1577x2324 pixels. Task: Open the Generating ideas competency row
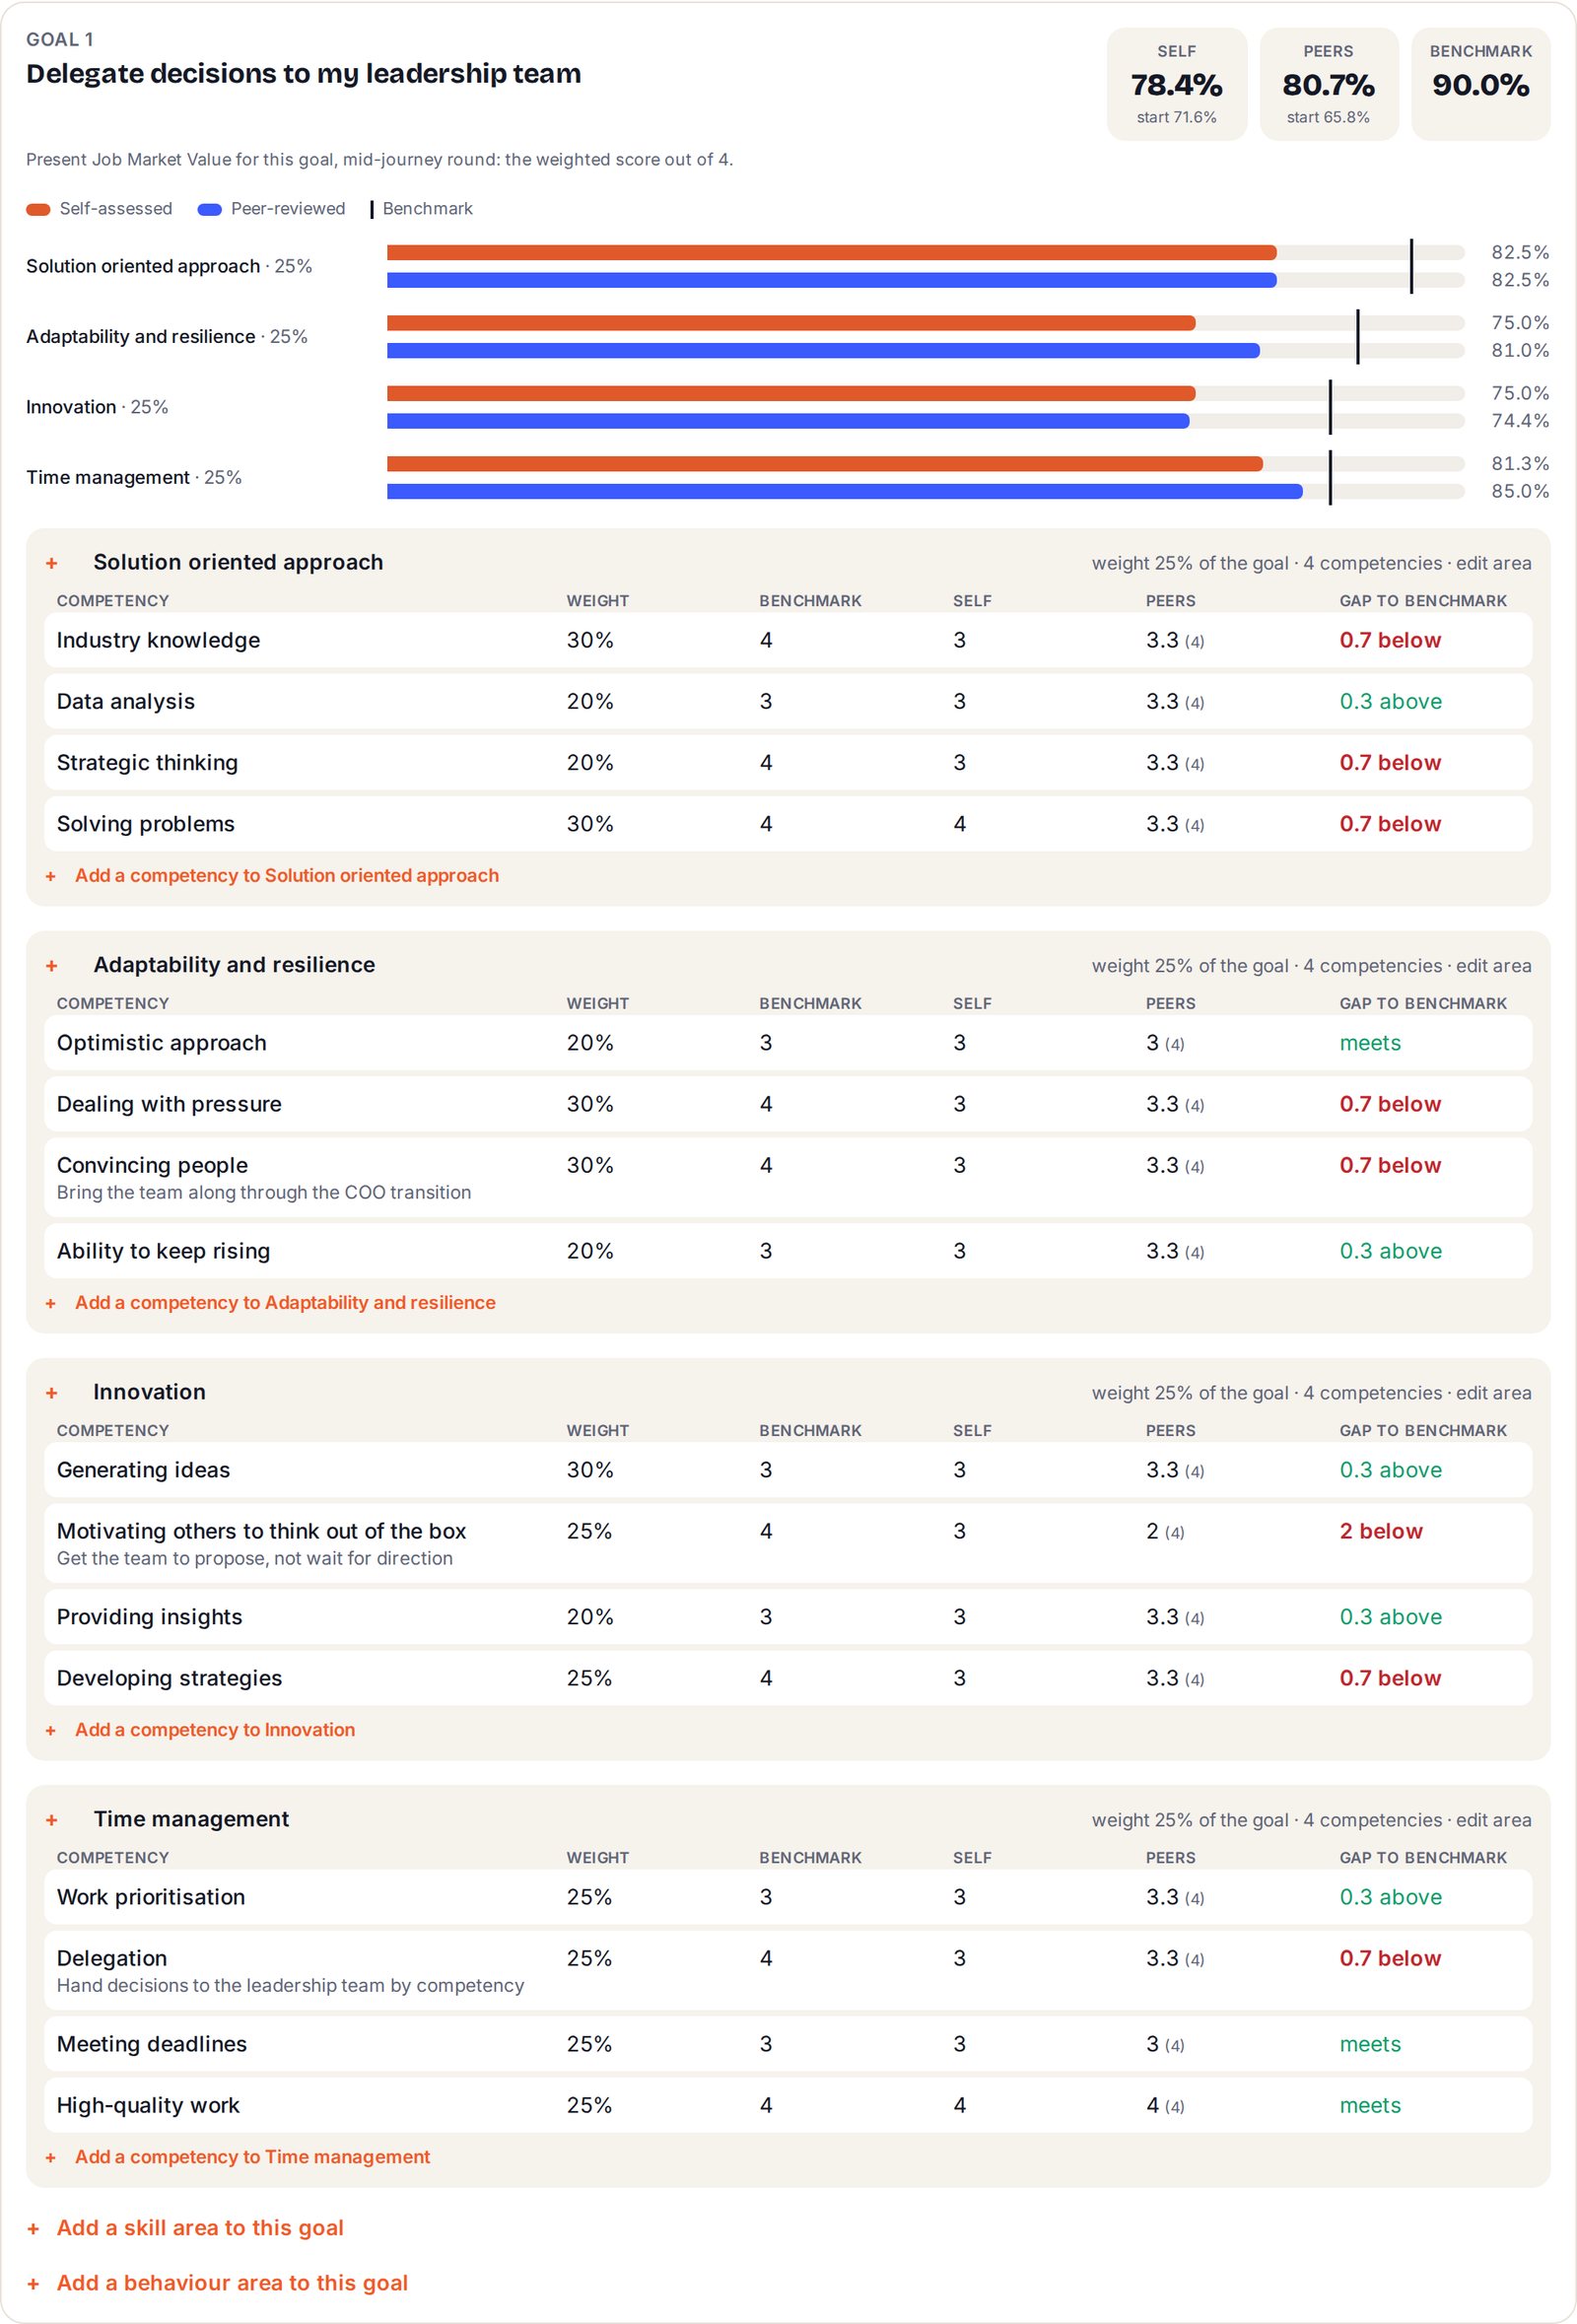coord(788,1469)
